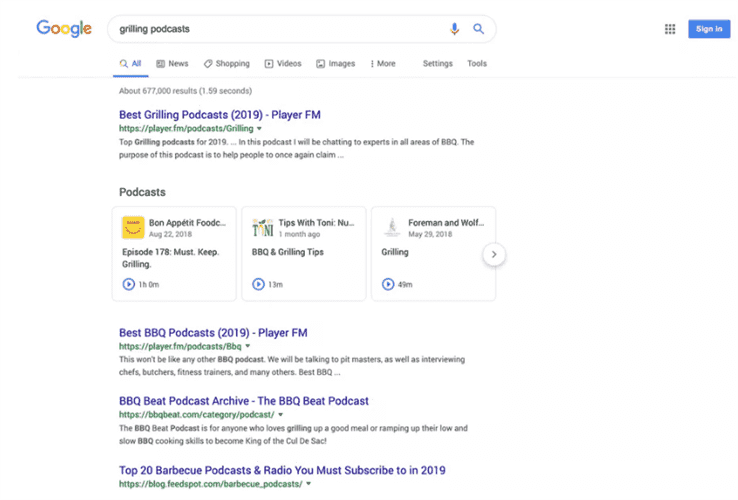This screenshot has height=500, width=738.
Task: Click Tips With Toni podcast thumbnail
Action: coord(263,227)
